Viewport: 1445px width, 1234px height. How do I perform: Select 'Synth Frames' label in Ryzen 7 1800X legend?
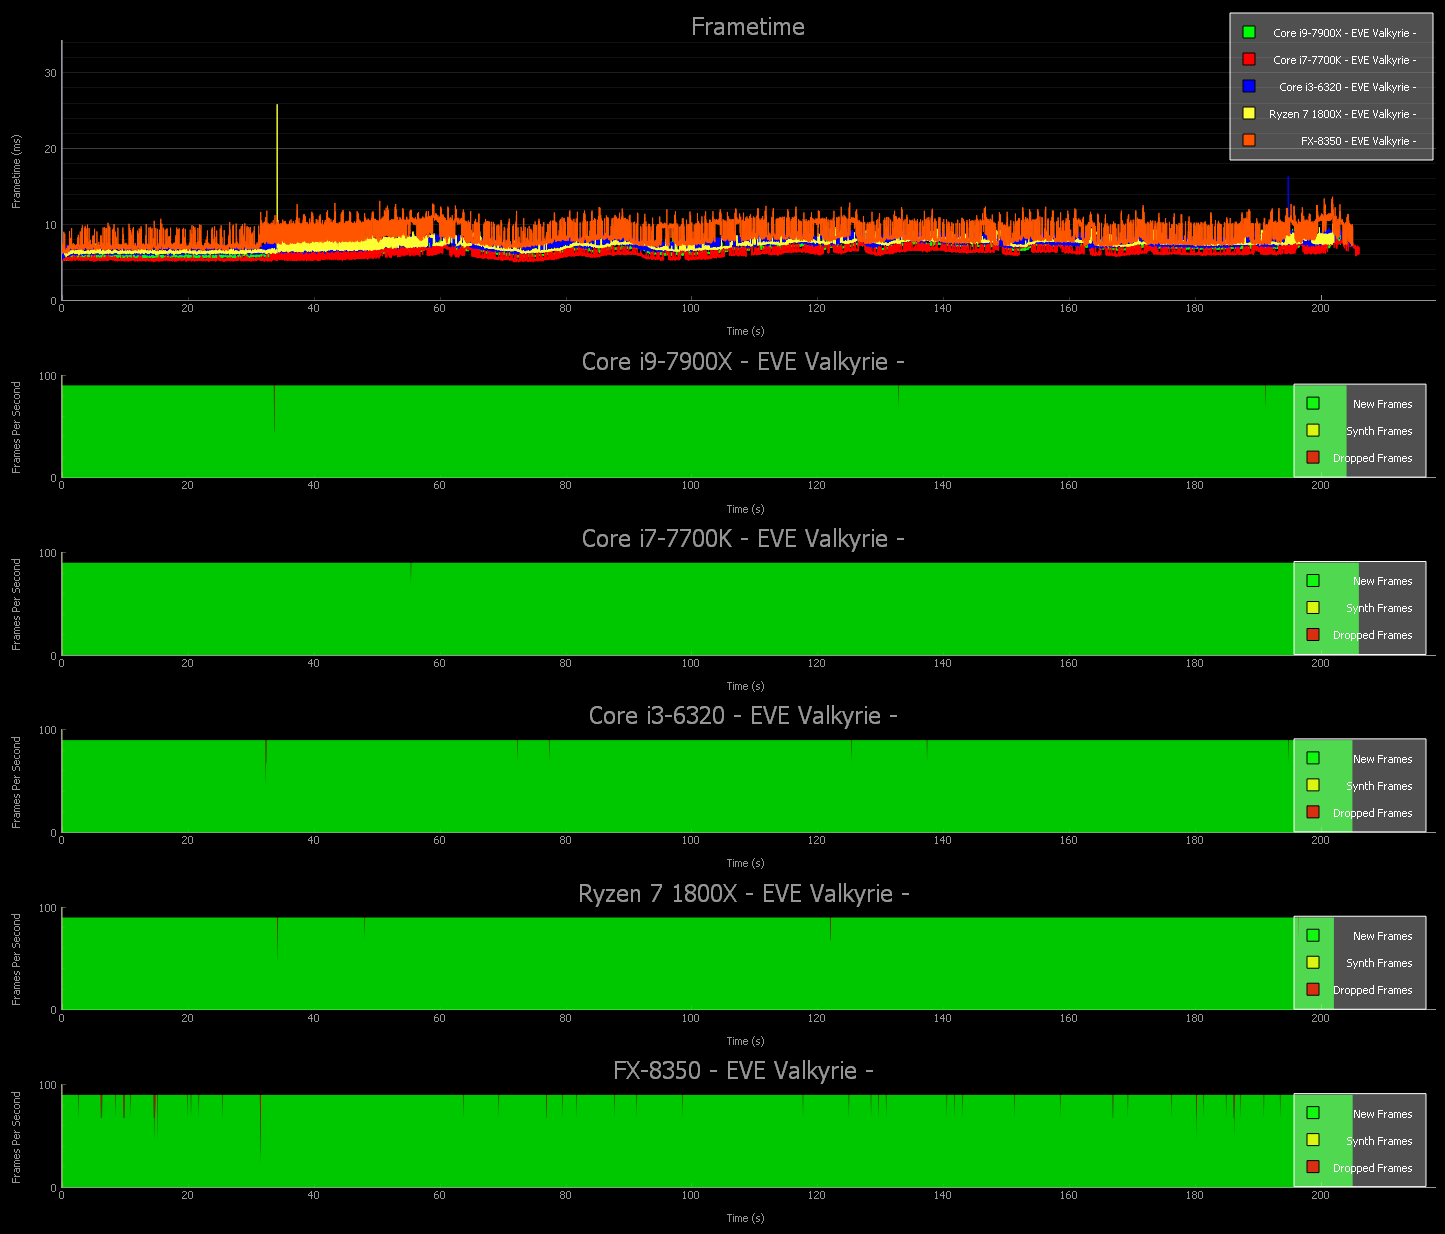tap(1380, 963)
